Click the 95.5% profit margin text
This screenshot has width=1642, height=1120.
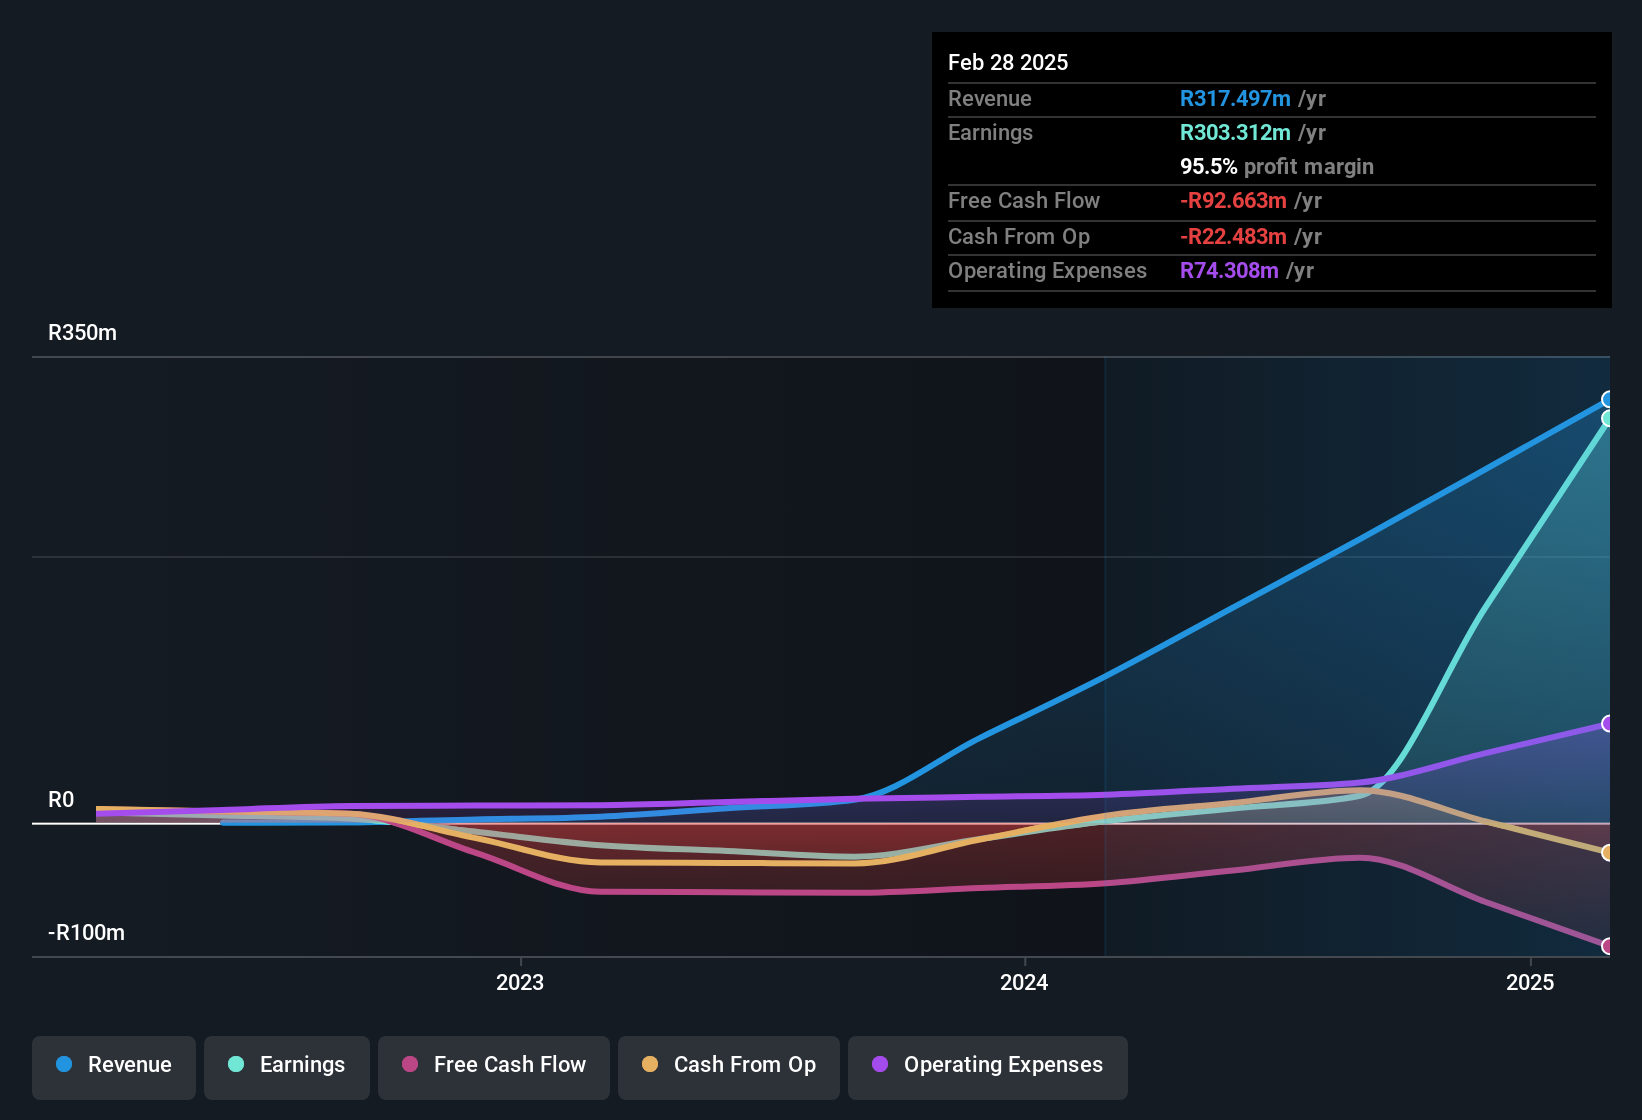click(x=1277, y=167)
